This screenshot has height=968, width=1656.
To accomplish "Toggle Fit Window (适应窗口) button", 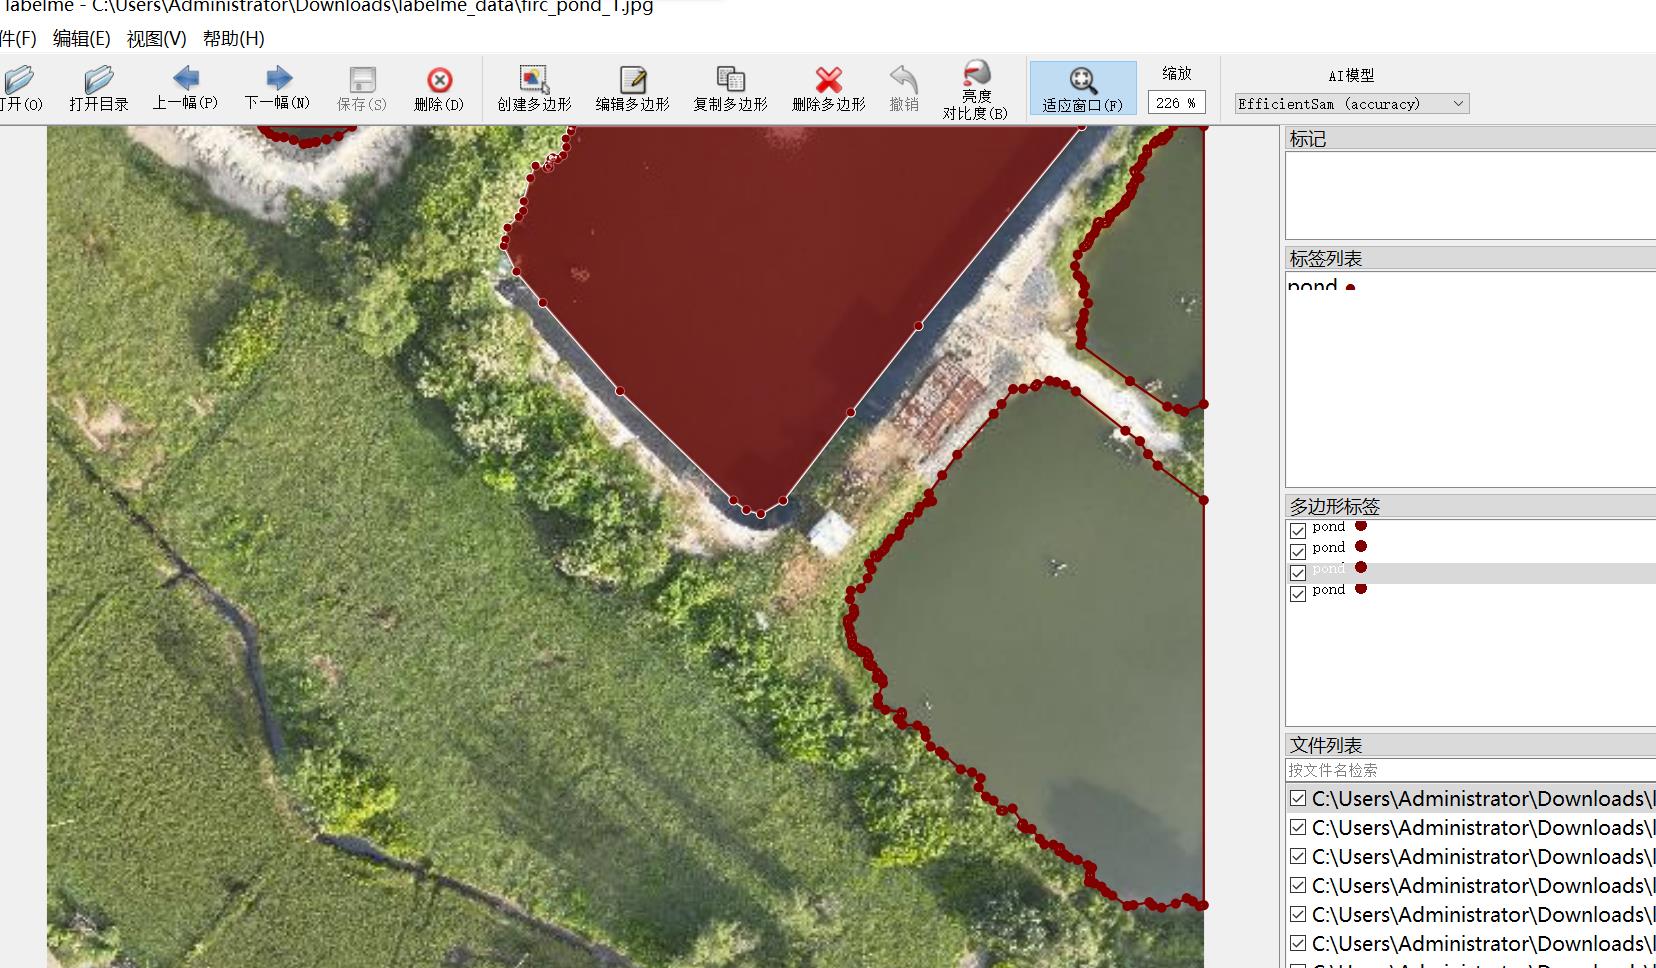I will pyautogui.click(x=1082, y=88).
